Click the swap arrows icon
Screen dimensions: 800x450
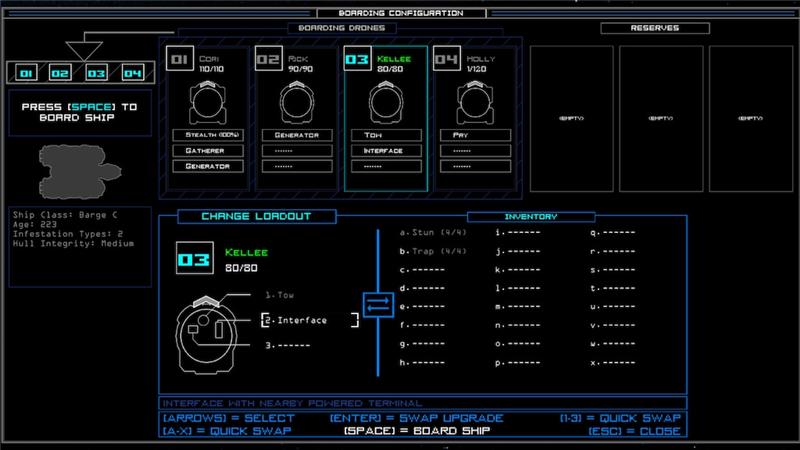(x=378, y=304)
